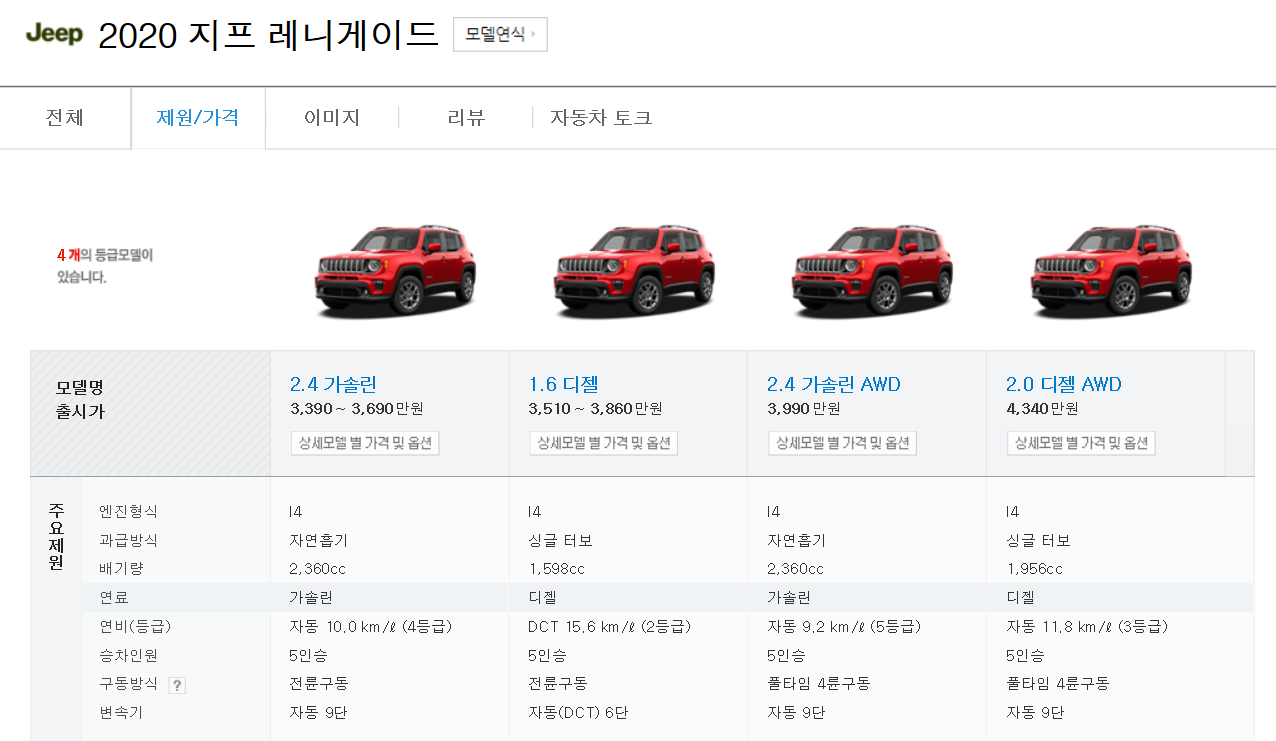Image resolution: width=1276 pixels, height=741 pixels.
Task: Click the 주요제원 section header
Action: (x=56, y=535)
